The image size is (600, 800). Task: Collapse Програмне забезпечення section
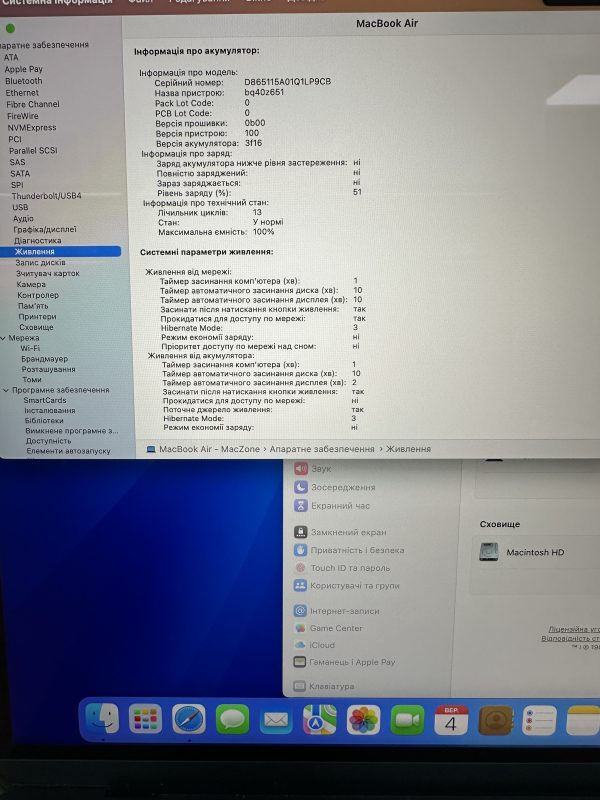click(x=6, y=390)
